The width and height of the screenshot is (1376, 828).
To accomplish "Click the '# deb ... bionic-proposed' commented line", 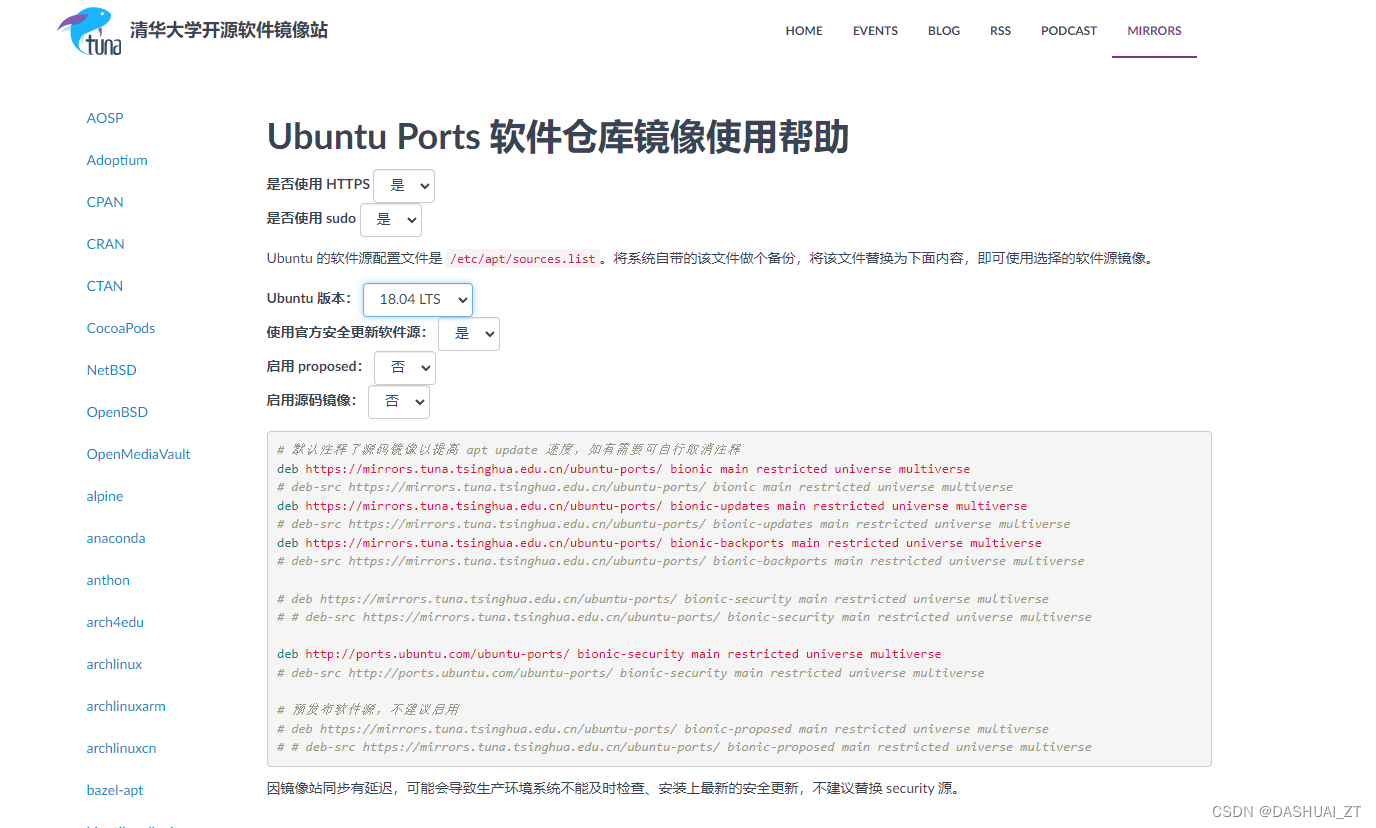I will click(663, 729).
